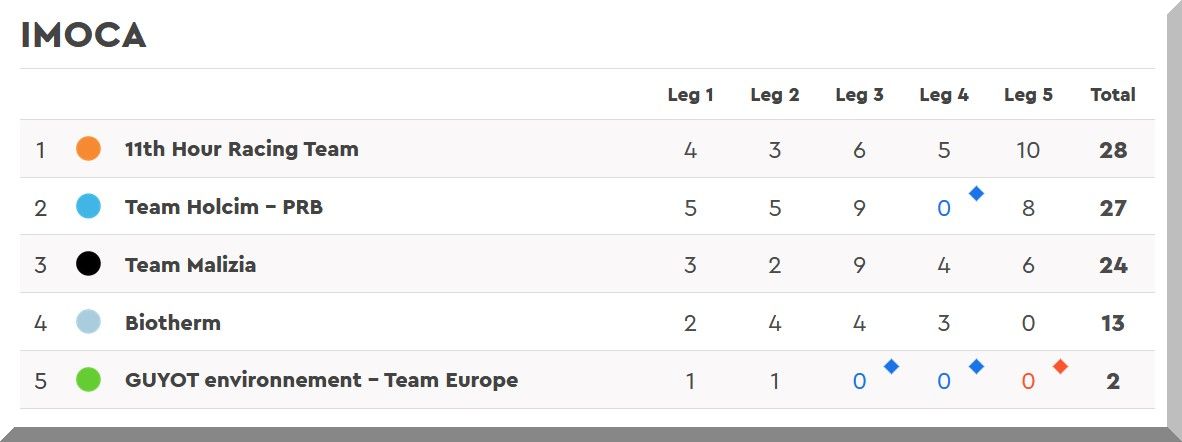
Task: Click blue diamond beside GUYOT Leg 3 score
Action: (891, 367)
